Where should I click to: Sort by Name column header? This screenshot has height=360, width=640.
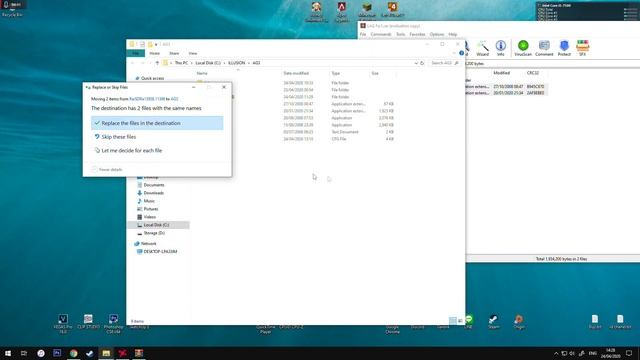[202, 73]
